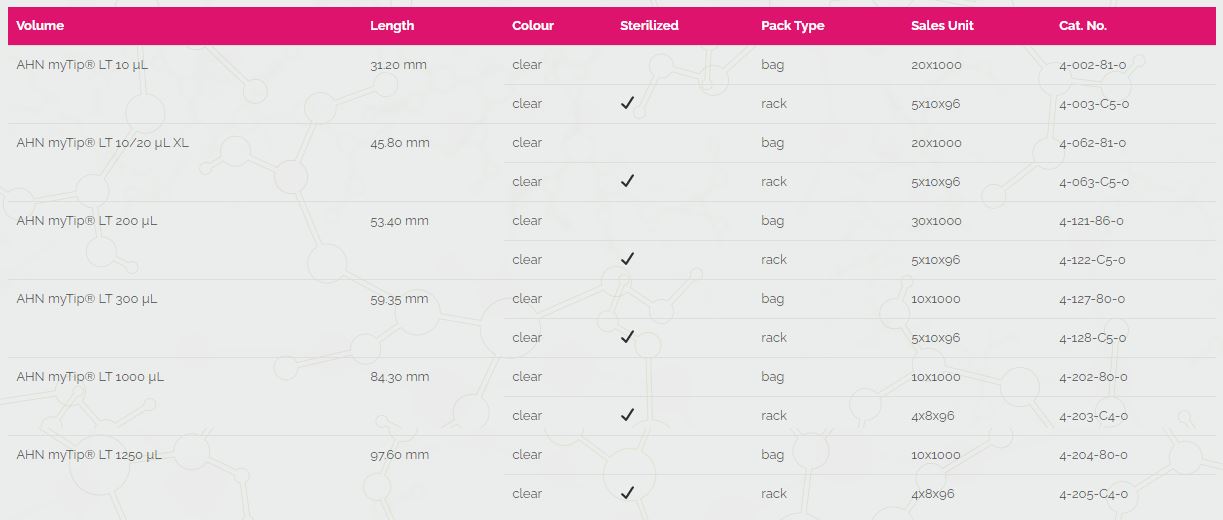This screenshot has width=1223, height=520.
Task: Click the Sterilized checkmark for 4-003-C5-0
Action: [x=627, y=103]
